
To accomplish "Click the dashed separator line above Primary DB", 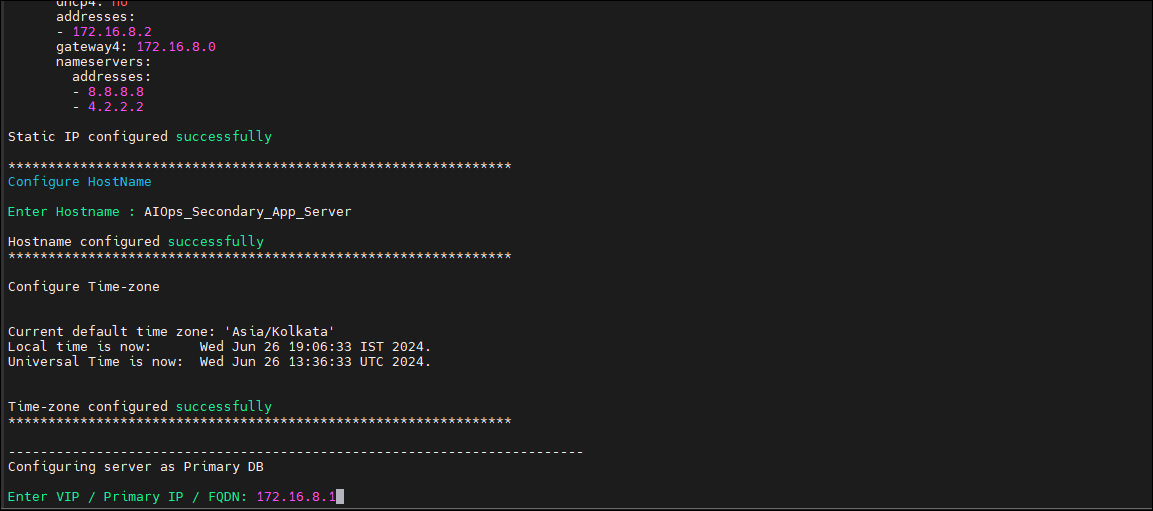I will (296, 451).
